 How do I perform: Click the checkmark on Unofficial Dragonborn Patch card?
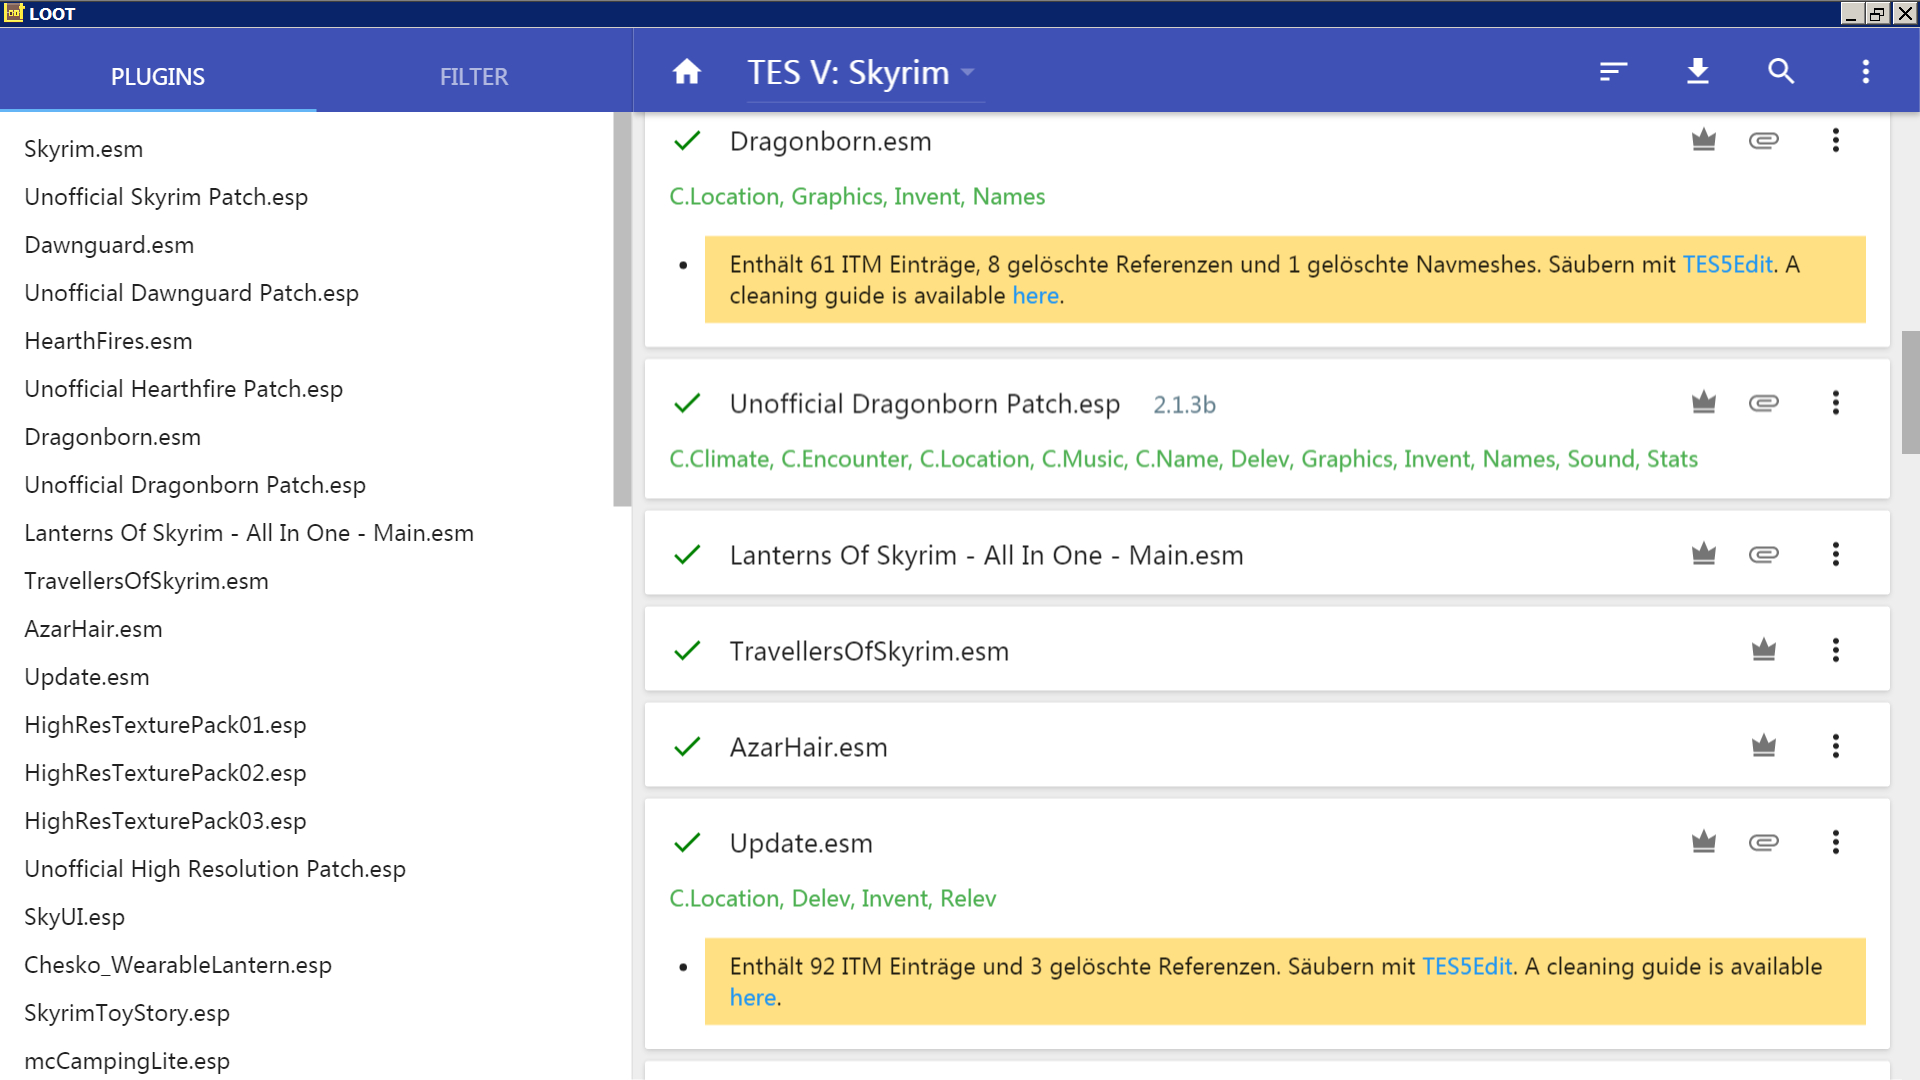pyautogui.click(x=687, y=404)
